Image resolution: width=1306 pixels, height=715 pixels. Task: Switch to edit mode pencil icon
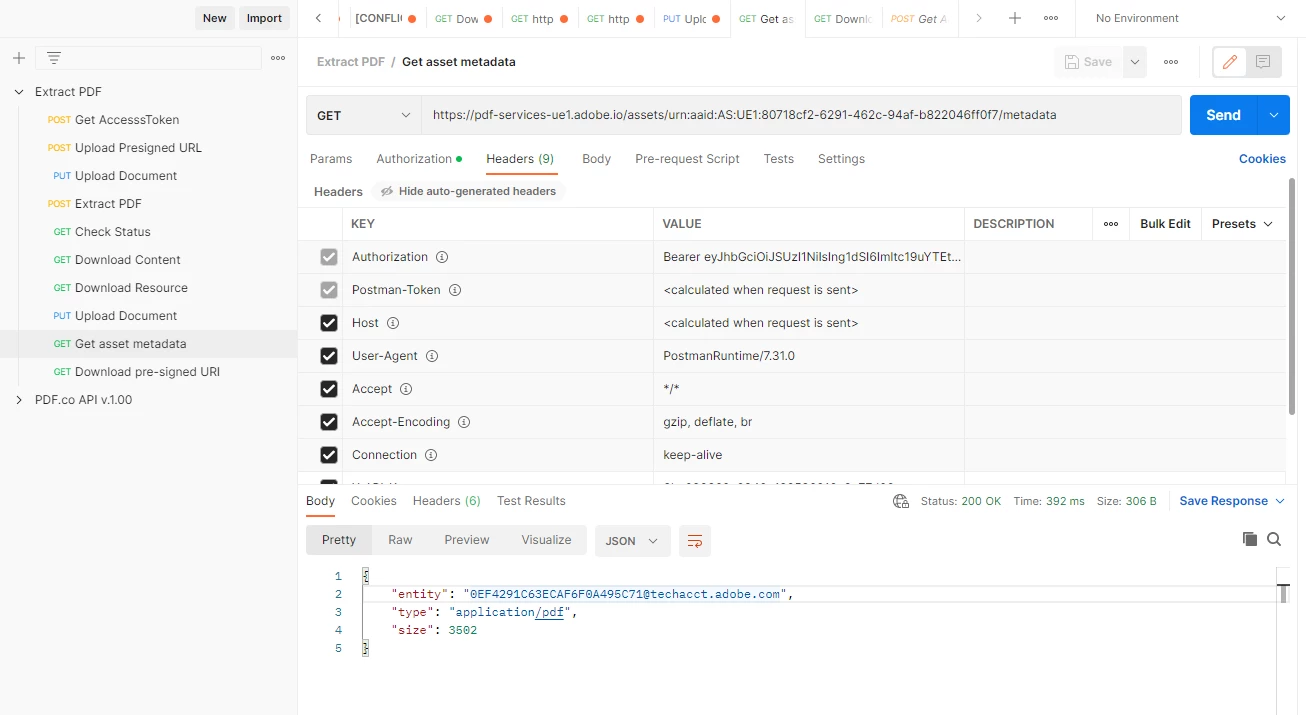(x=1230, y=62)
